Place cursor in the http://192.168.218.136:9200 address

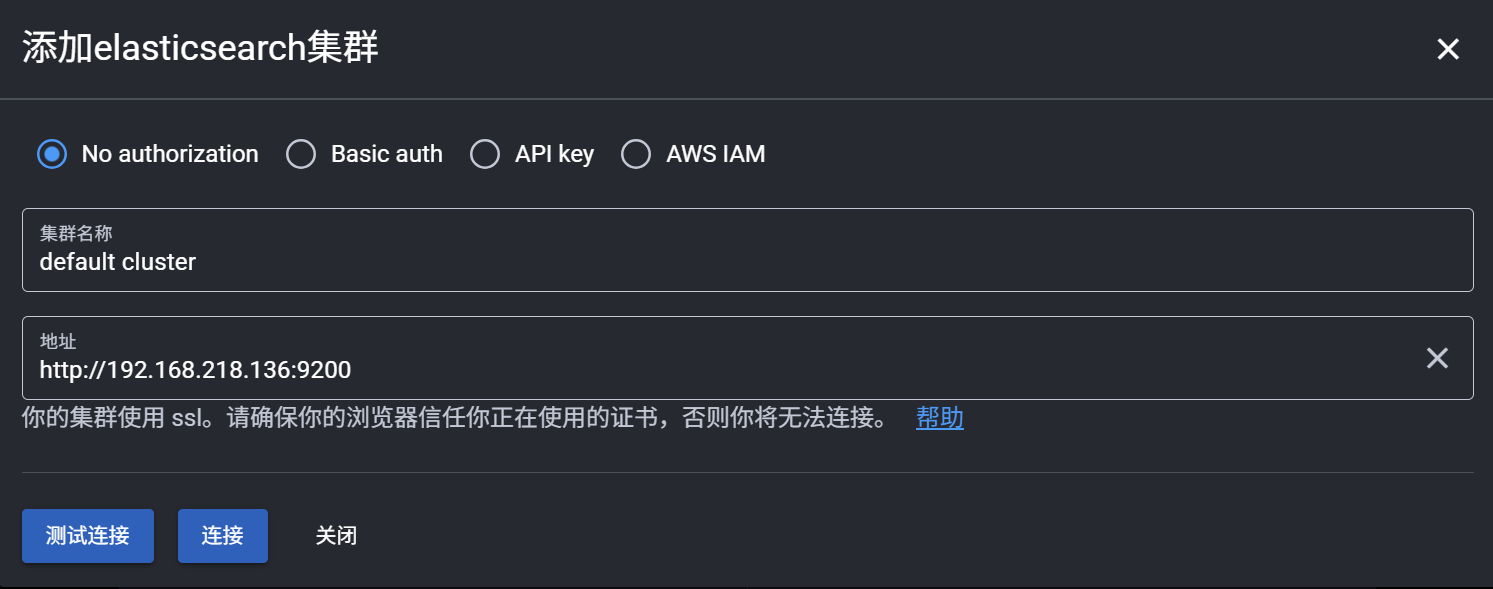(194, 369)
